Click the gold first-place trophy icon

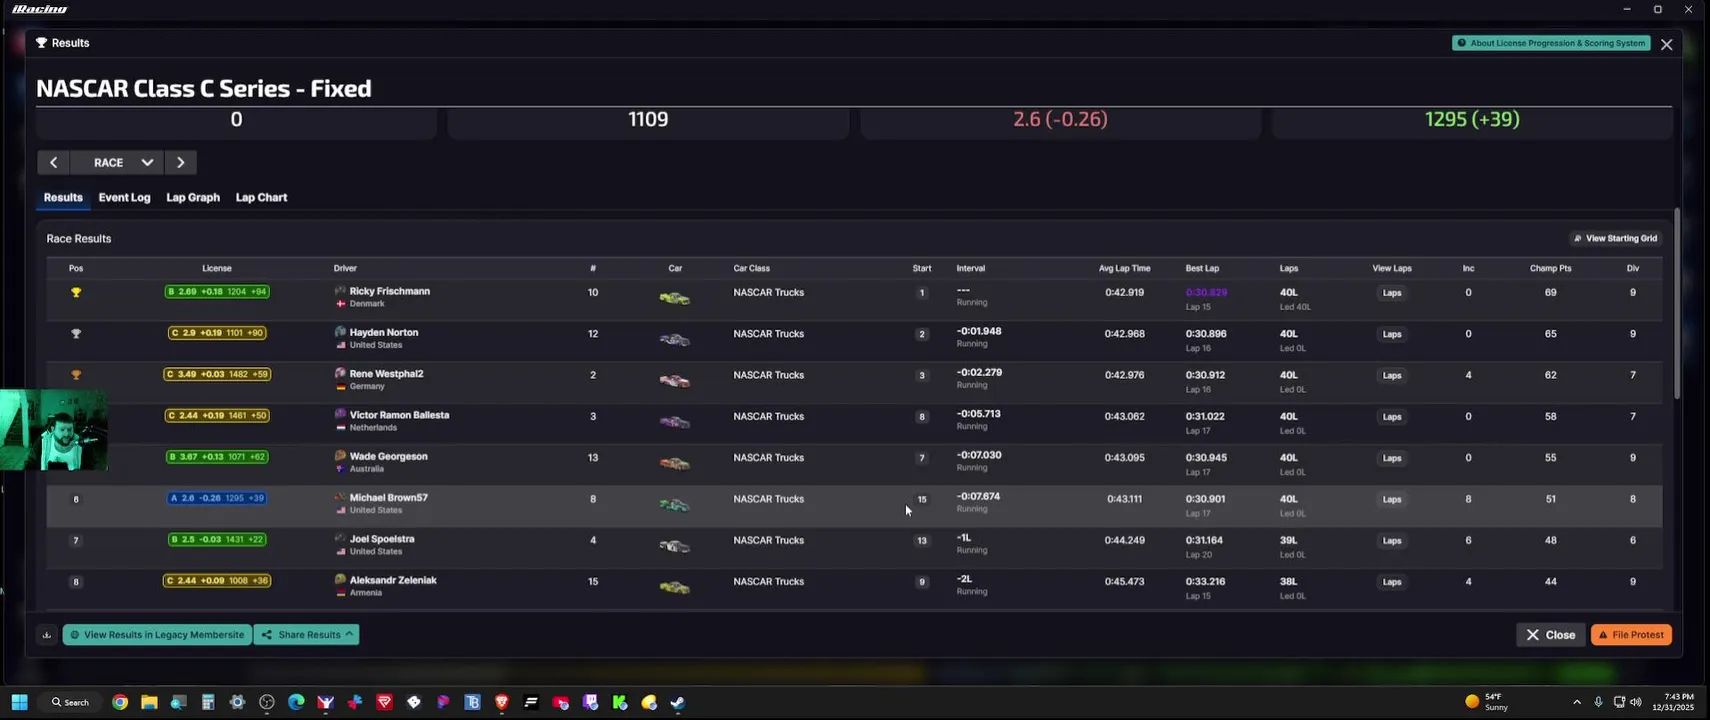click(76, 292)
